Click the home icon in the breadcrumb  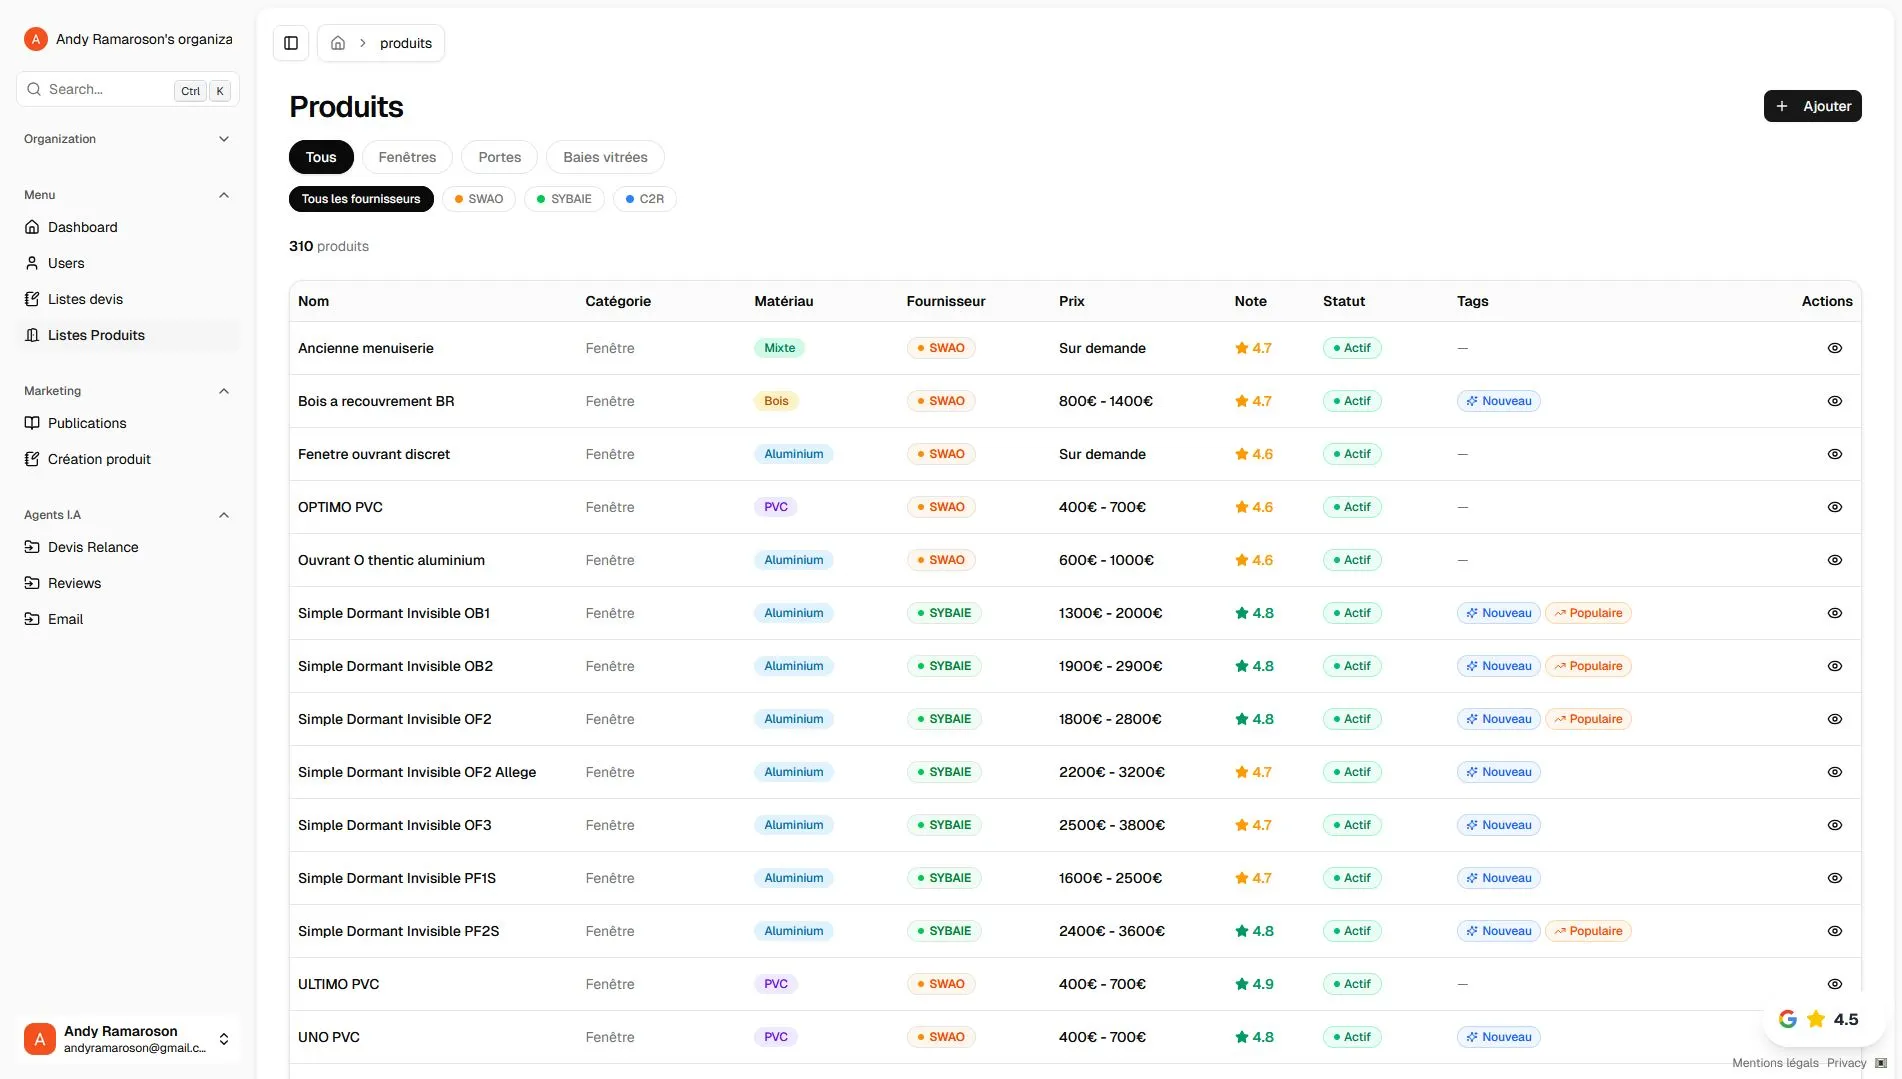tap(337, 42)
